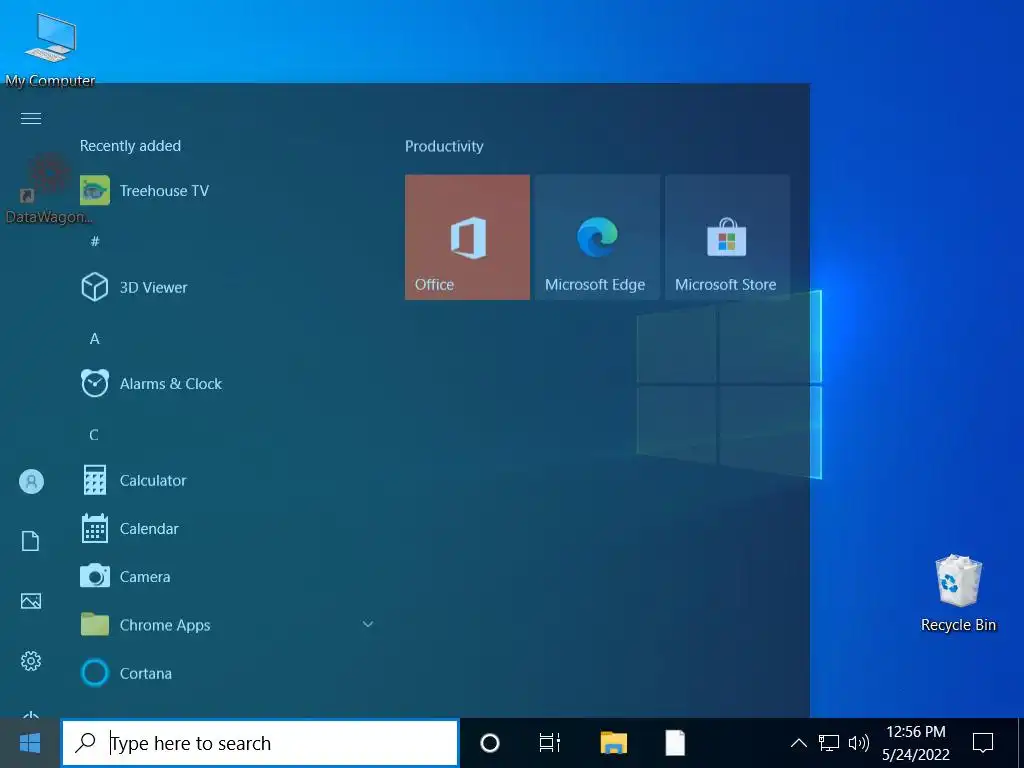Click the Productivity group title
This screenshot has width=1024, height=768.
tap(444, 146)
